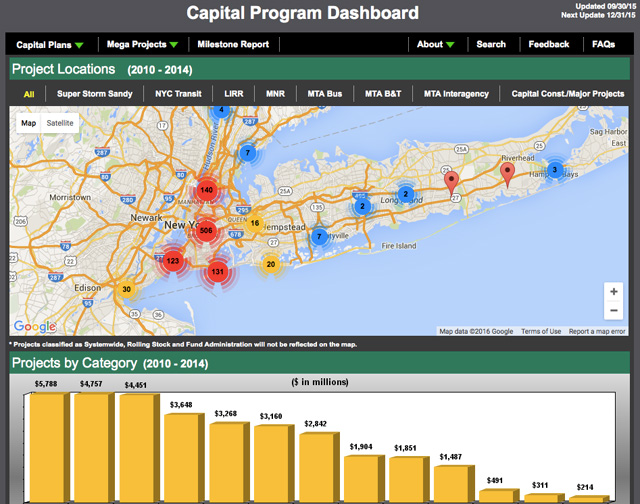Click the $1,904 category bar
This screenshot has width=640, height=504.
click(x=364, y=479)
